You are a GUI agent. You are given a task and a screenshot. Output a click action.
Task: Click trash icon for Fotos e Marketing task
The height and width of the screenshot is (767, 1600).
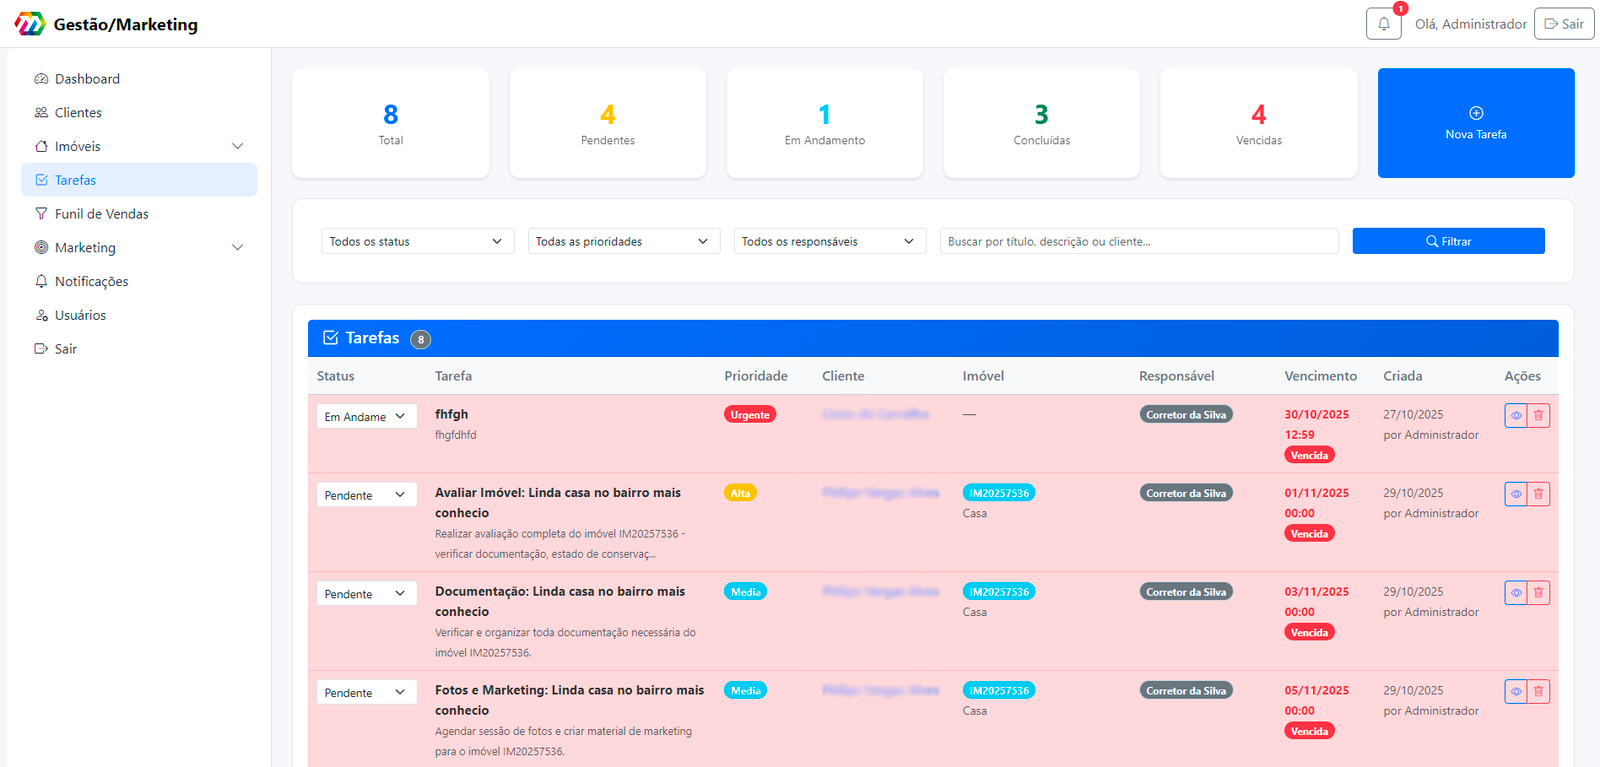coord(1538,691)
